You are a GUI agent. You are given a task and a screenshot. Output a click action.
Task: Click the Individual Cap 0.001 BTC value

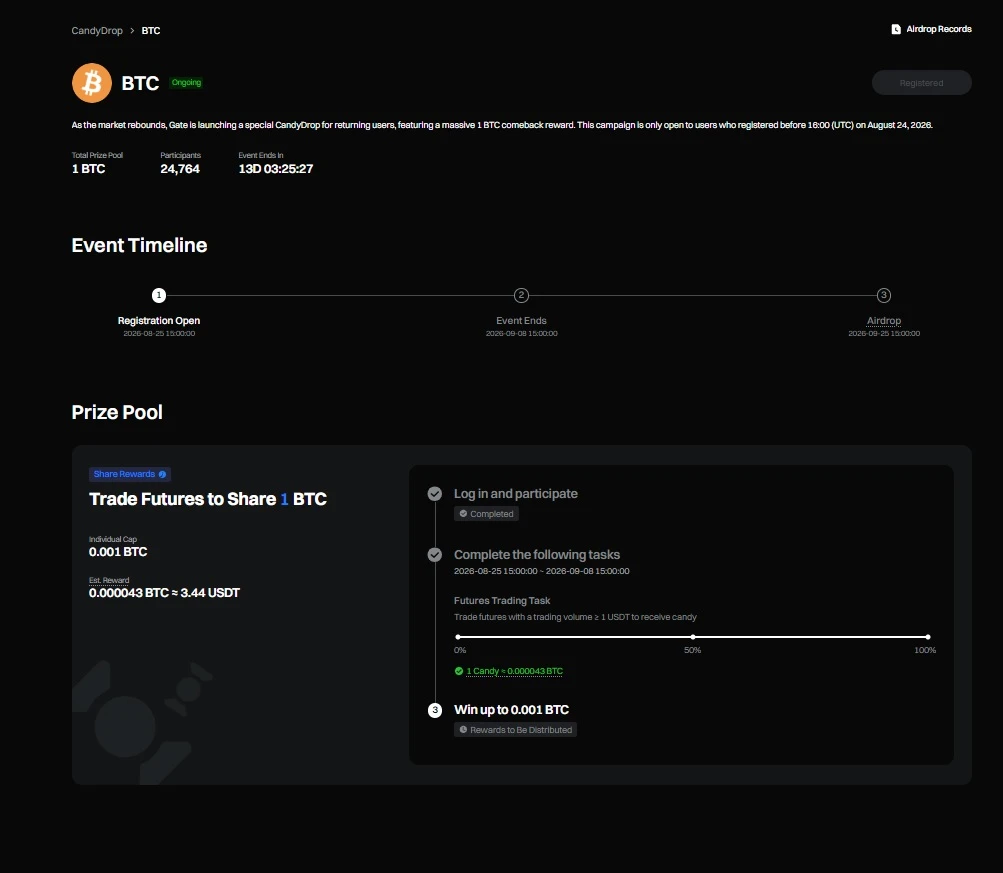click(118, 552)
